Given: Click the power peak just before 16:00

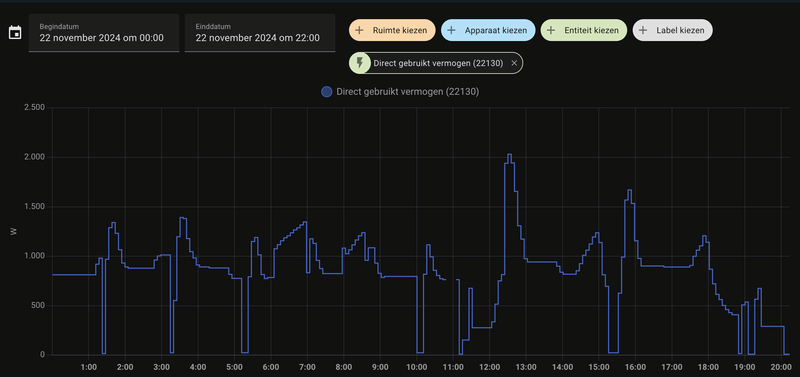Looking at the screenshot, I should [630, 190].
